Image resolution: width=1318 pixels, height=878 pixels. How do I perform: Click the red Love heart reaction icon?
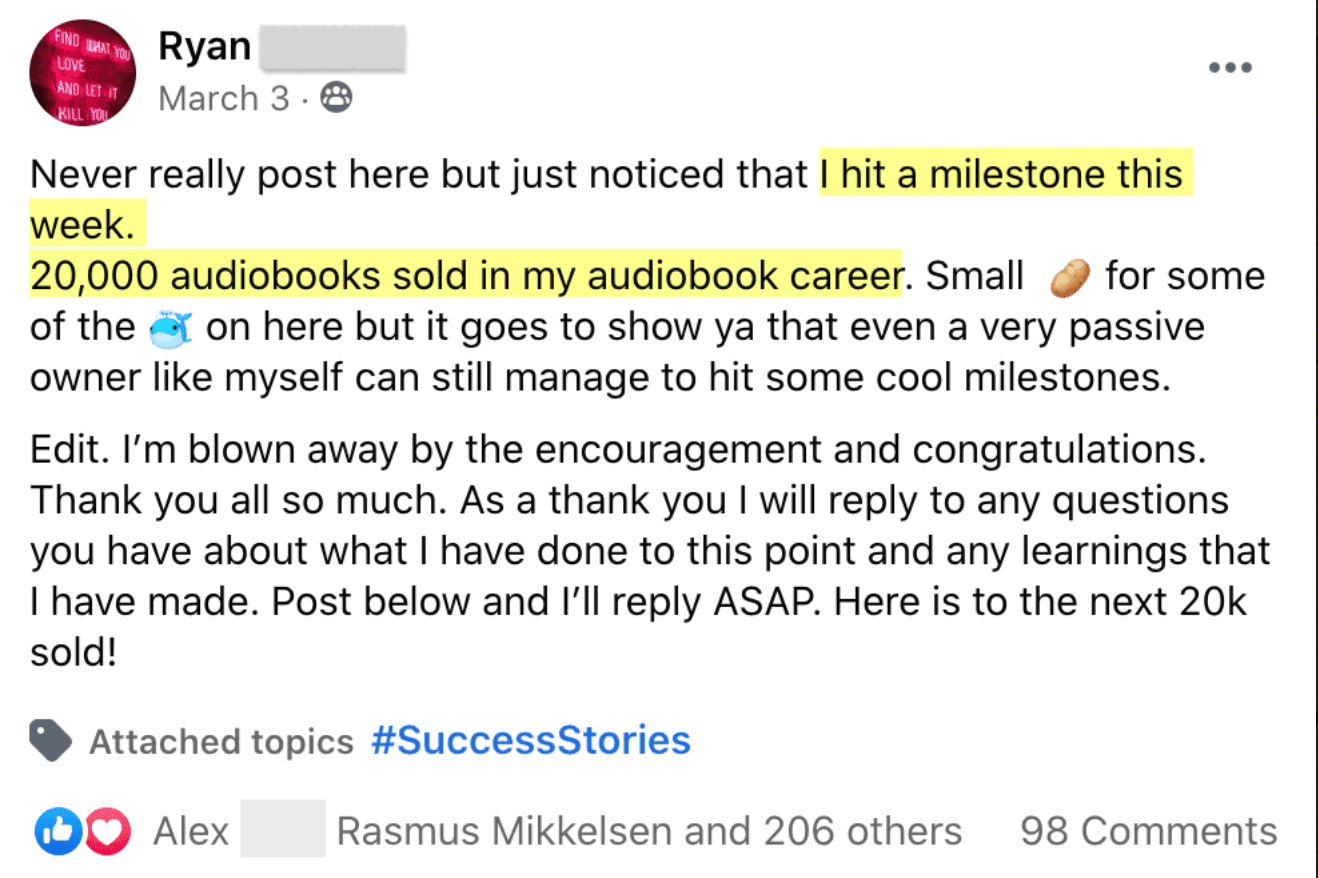[x=109, y=832]
